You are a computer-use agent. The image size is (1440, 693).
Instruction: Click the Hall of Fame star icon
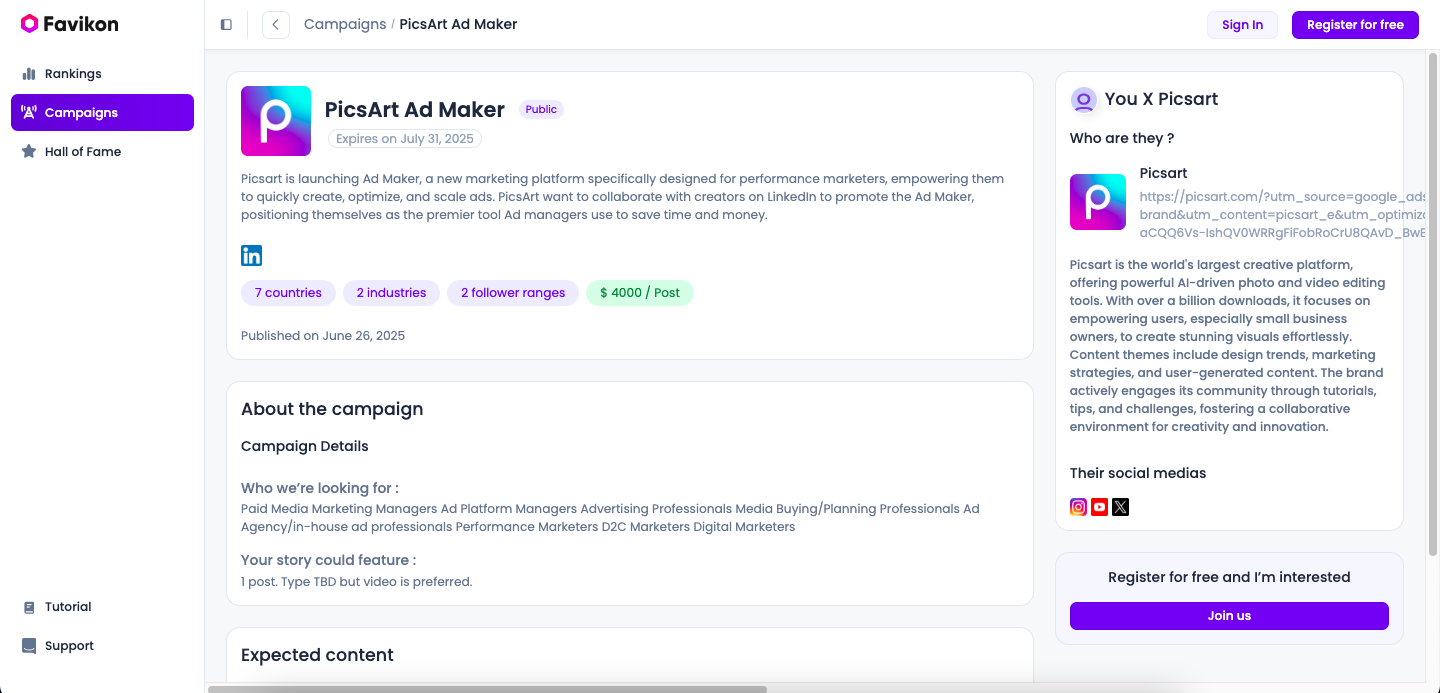click(29, 152)
